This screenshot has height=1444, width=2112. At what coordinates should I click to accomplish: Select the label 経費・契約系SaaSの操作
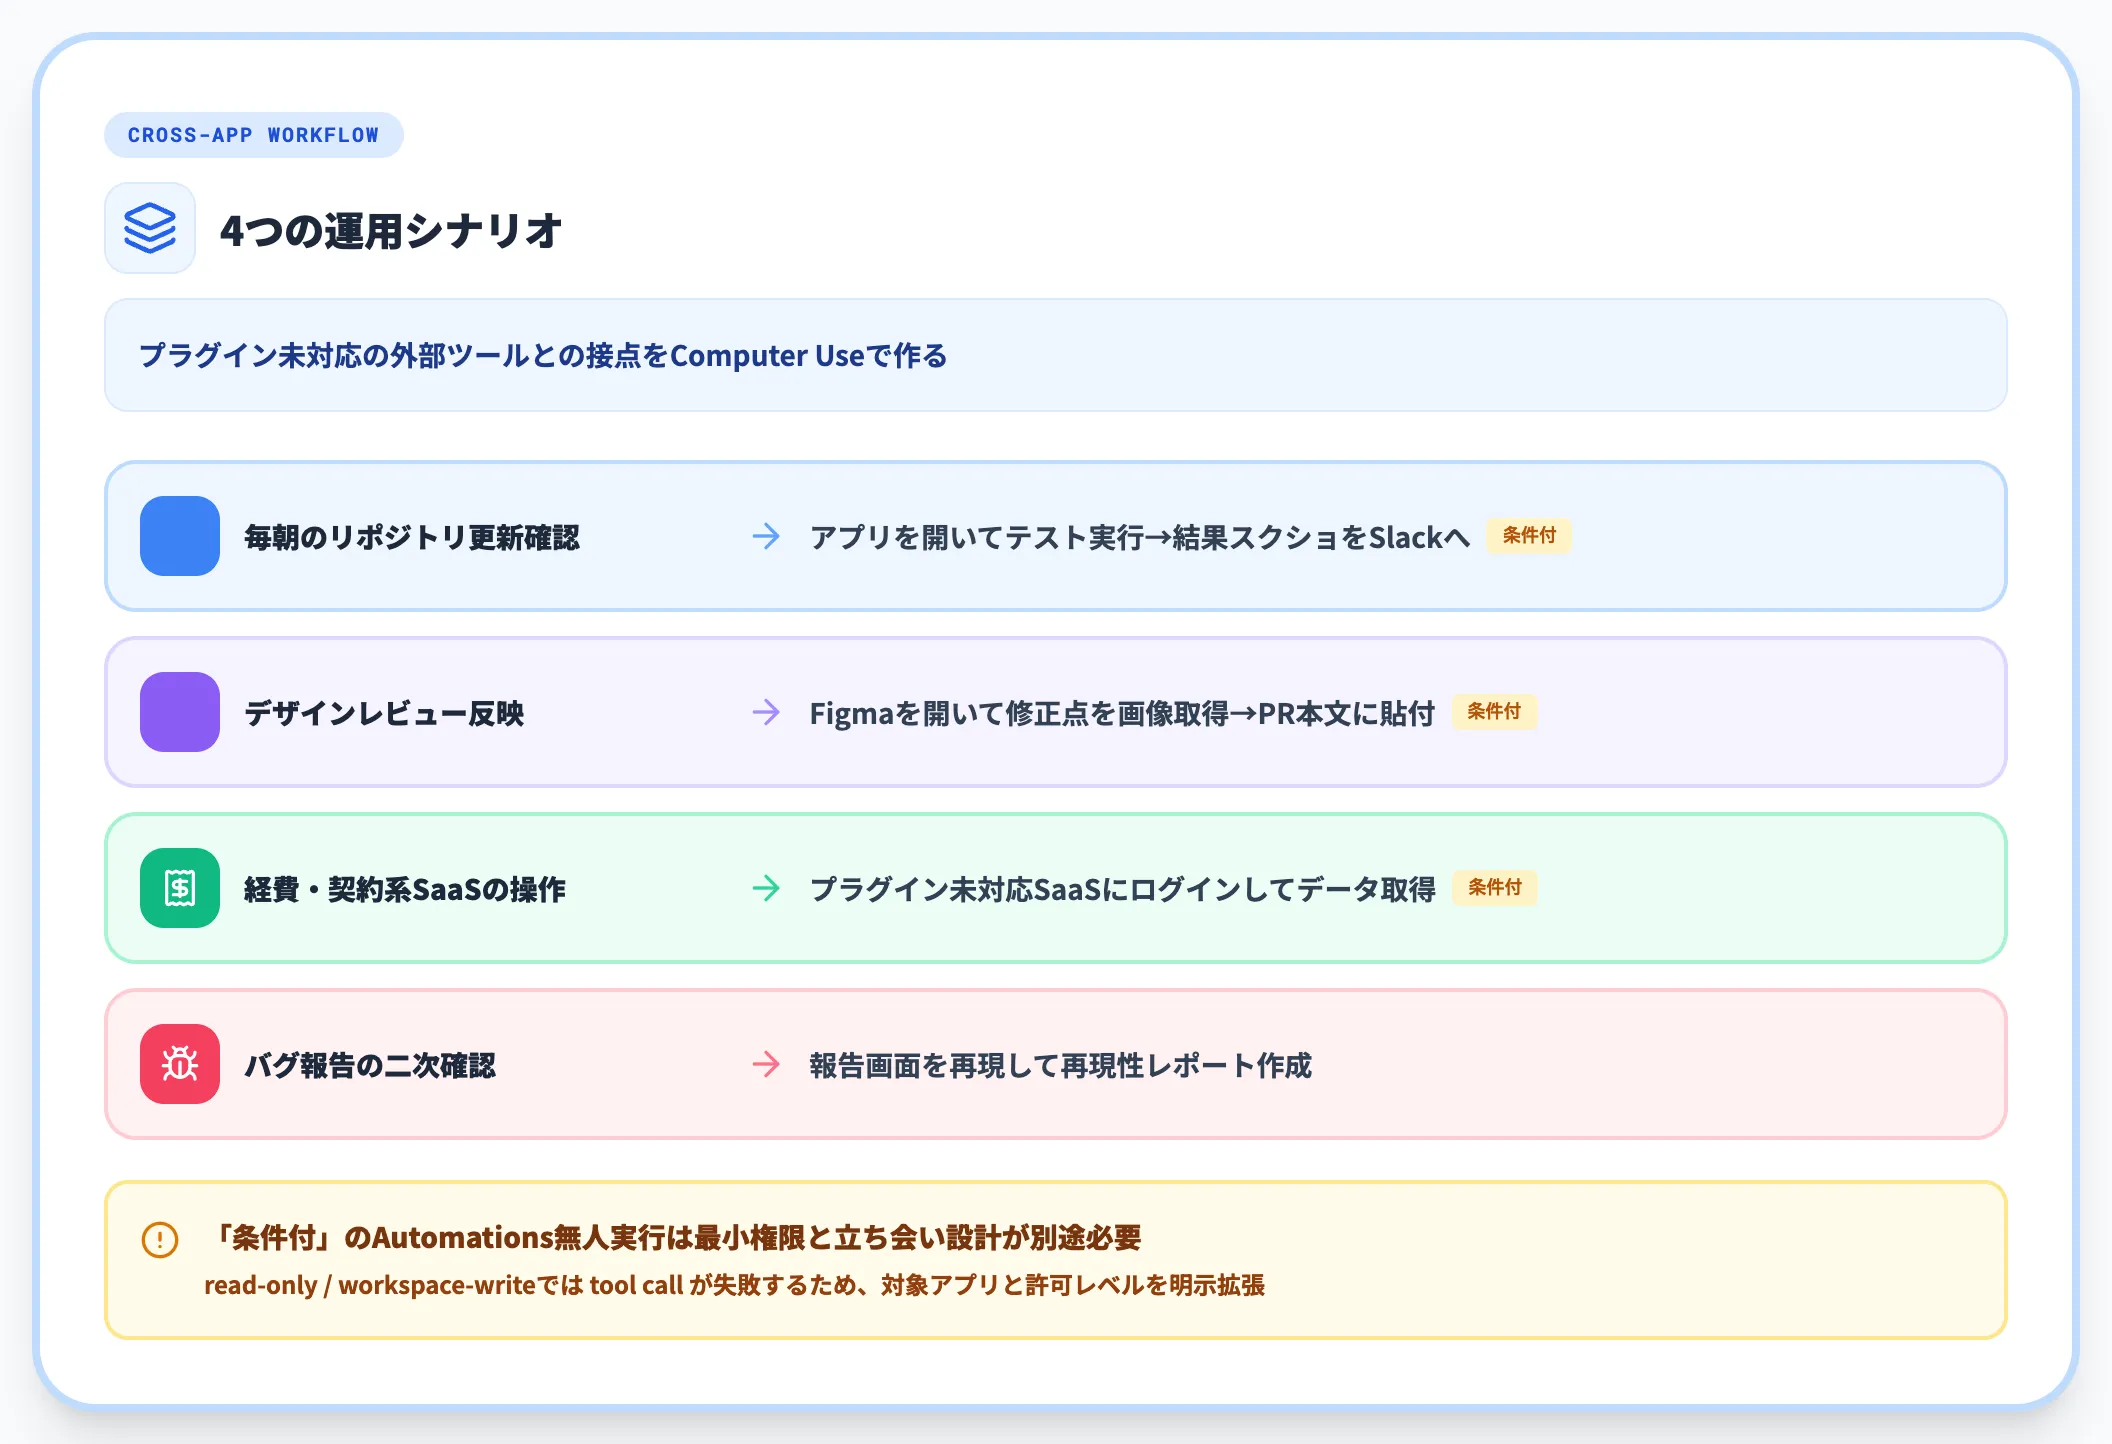(x=405, y=889)
